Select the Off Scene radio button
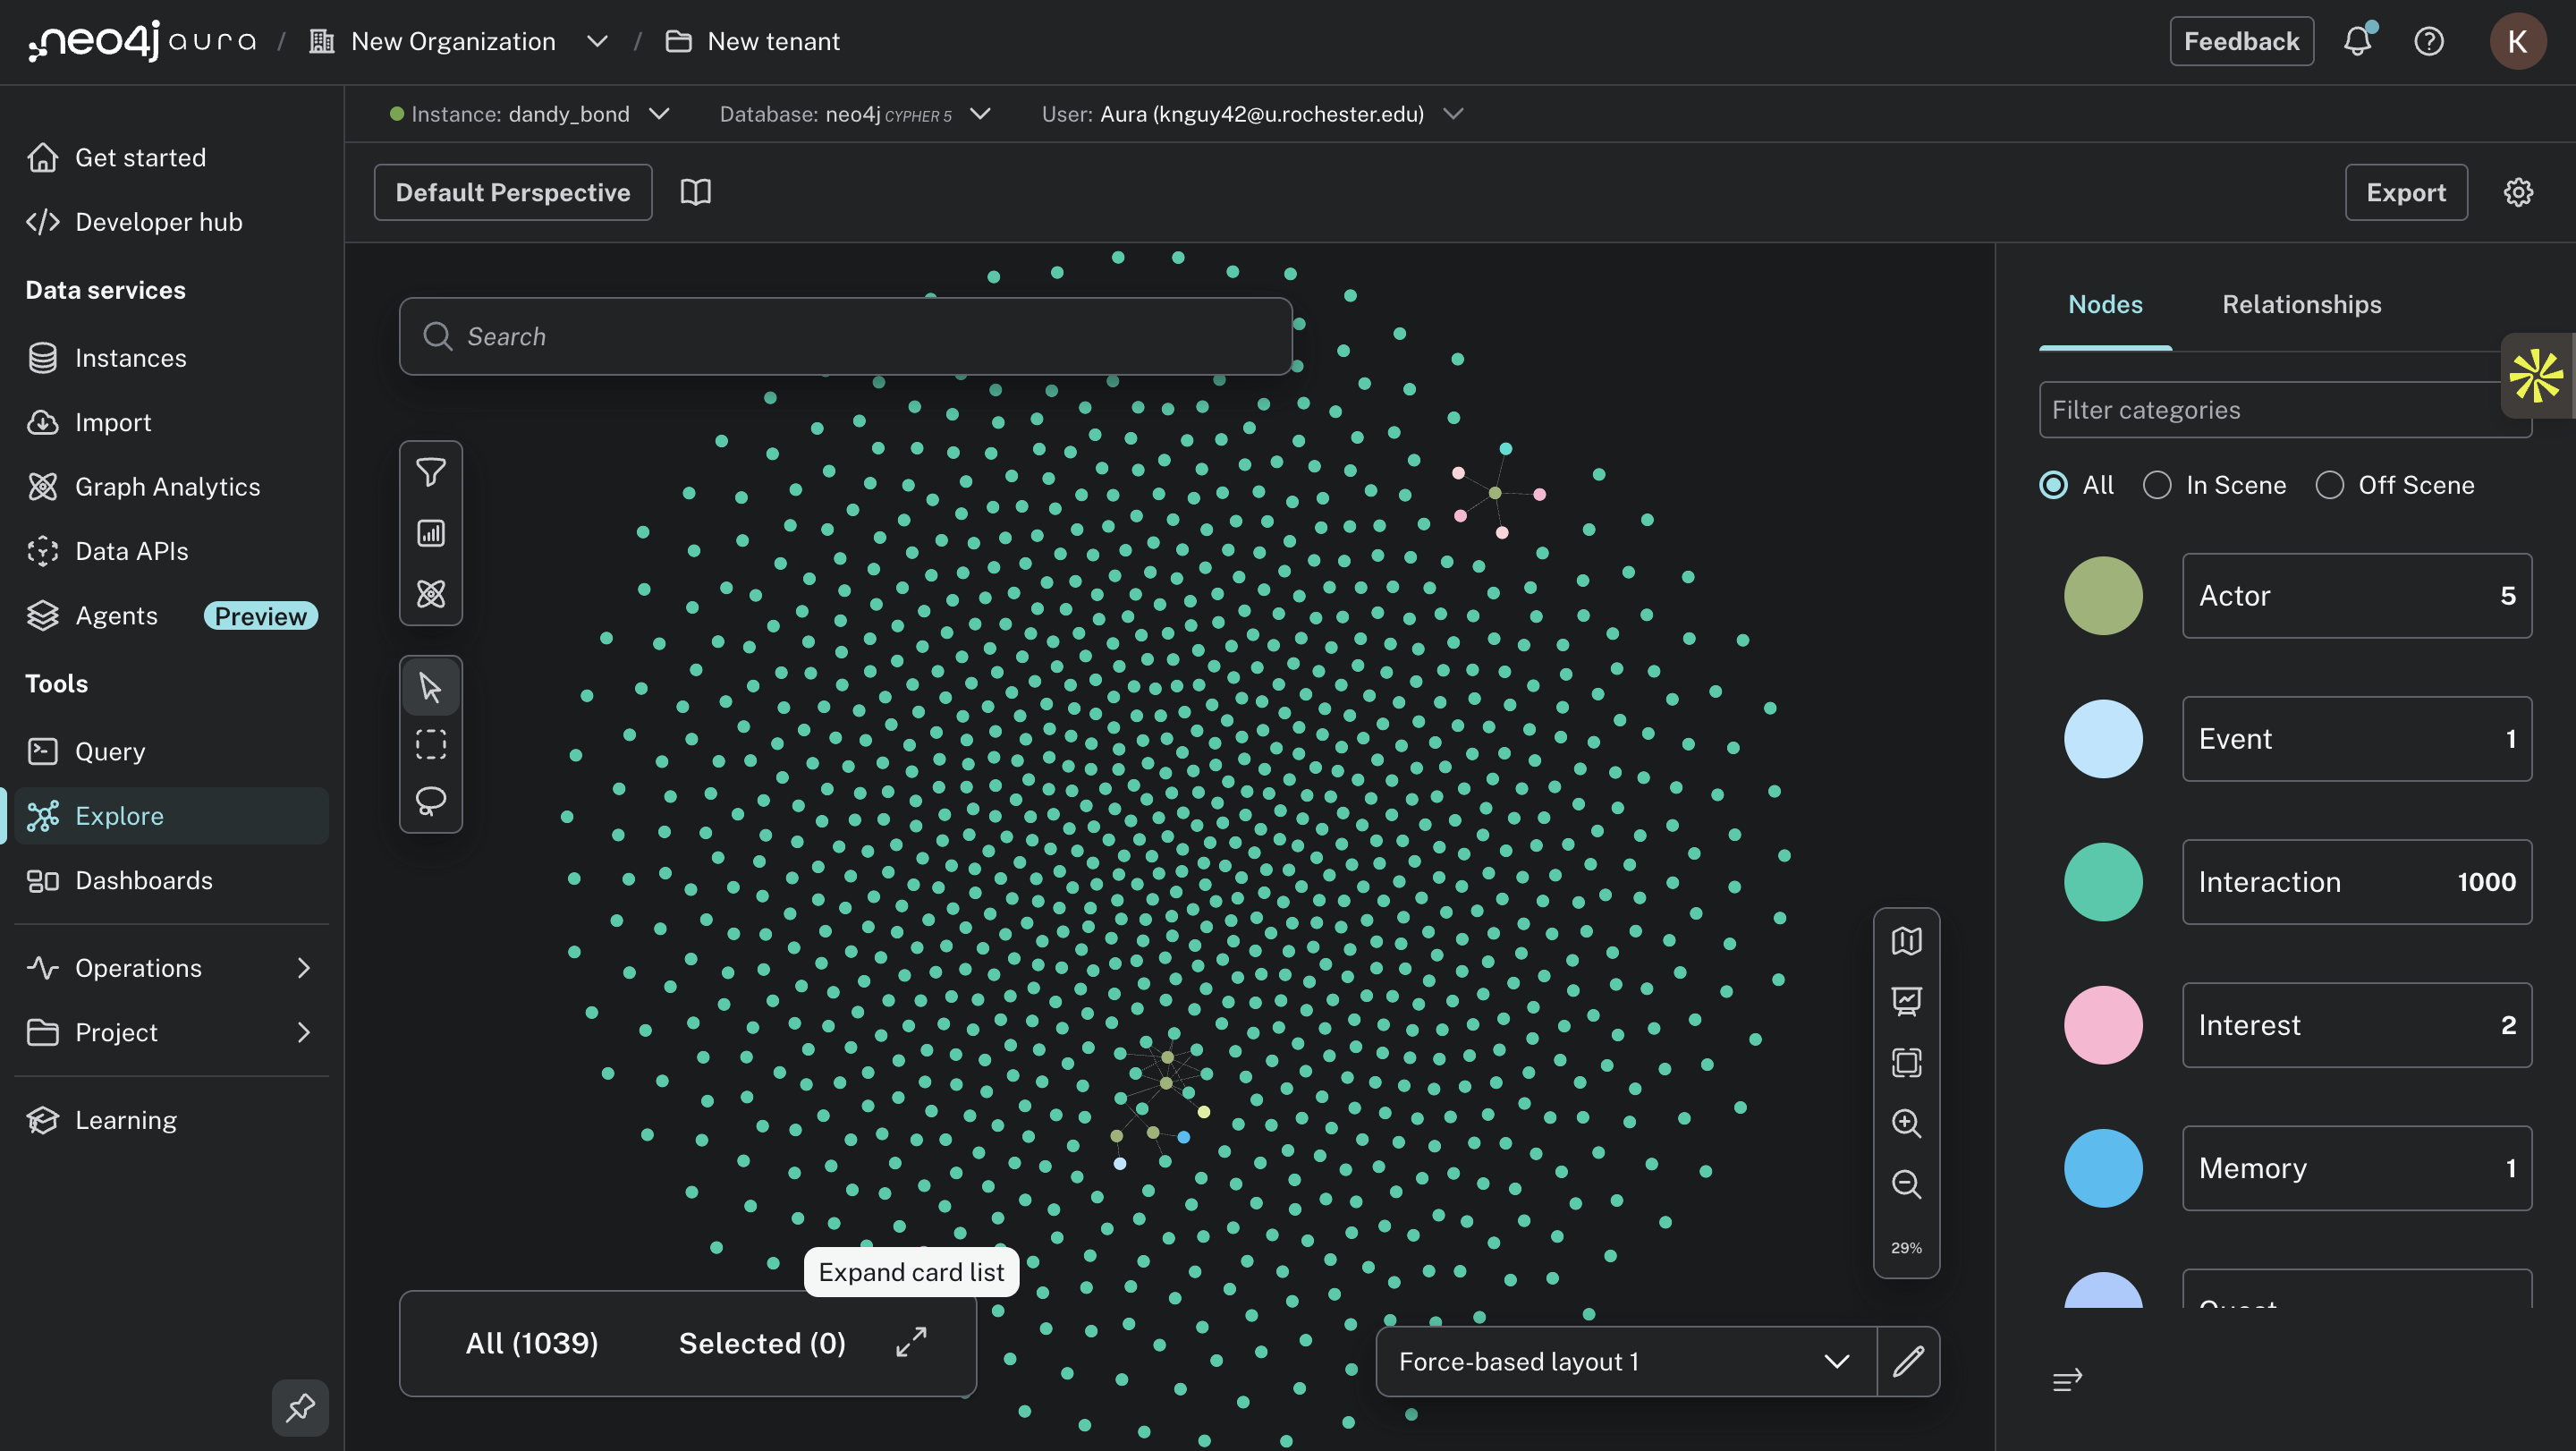The height and width of the screenshot is (1451, 2576). pos(2329,485)
